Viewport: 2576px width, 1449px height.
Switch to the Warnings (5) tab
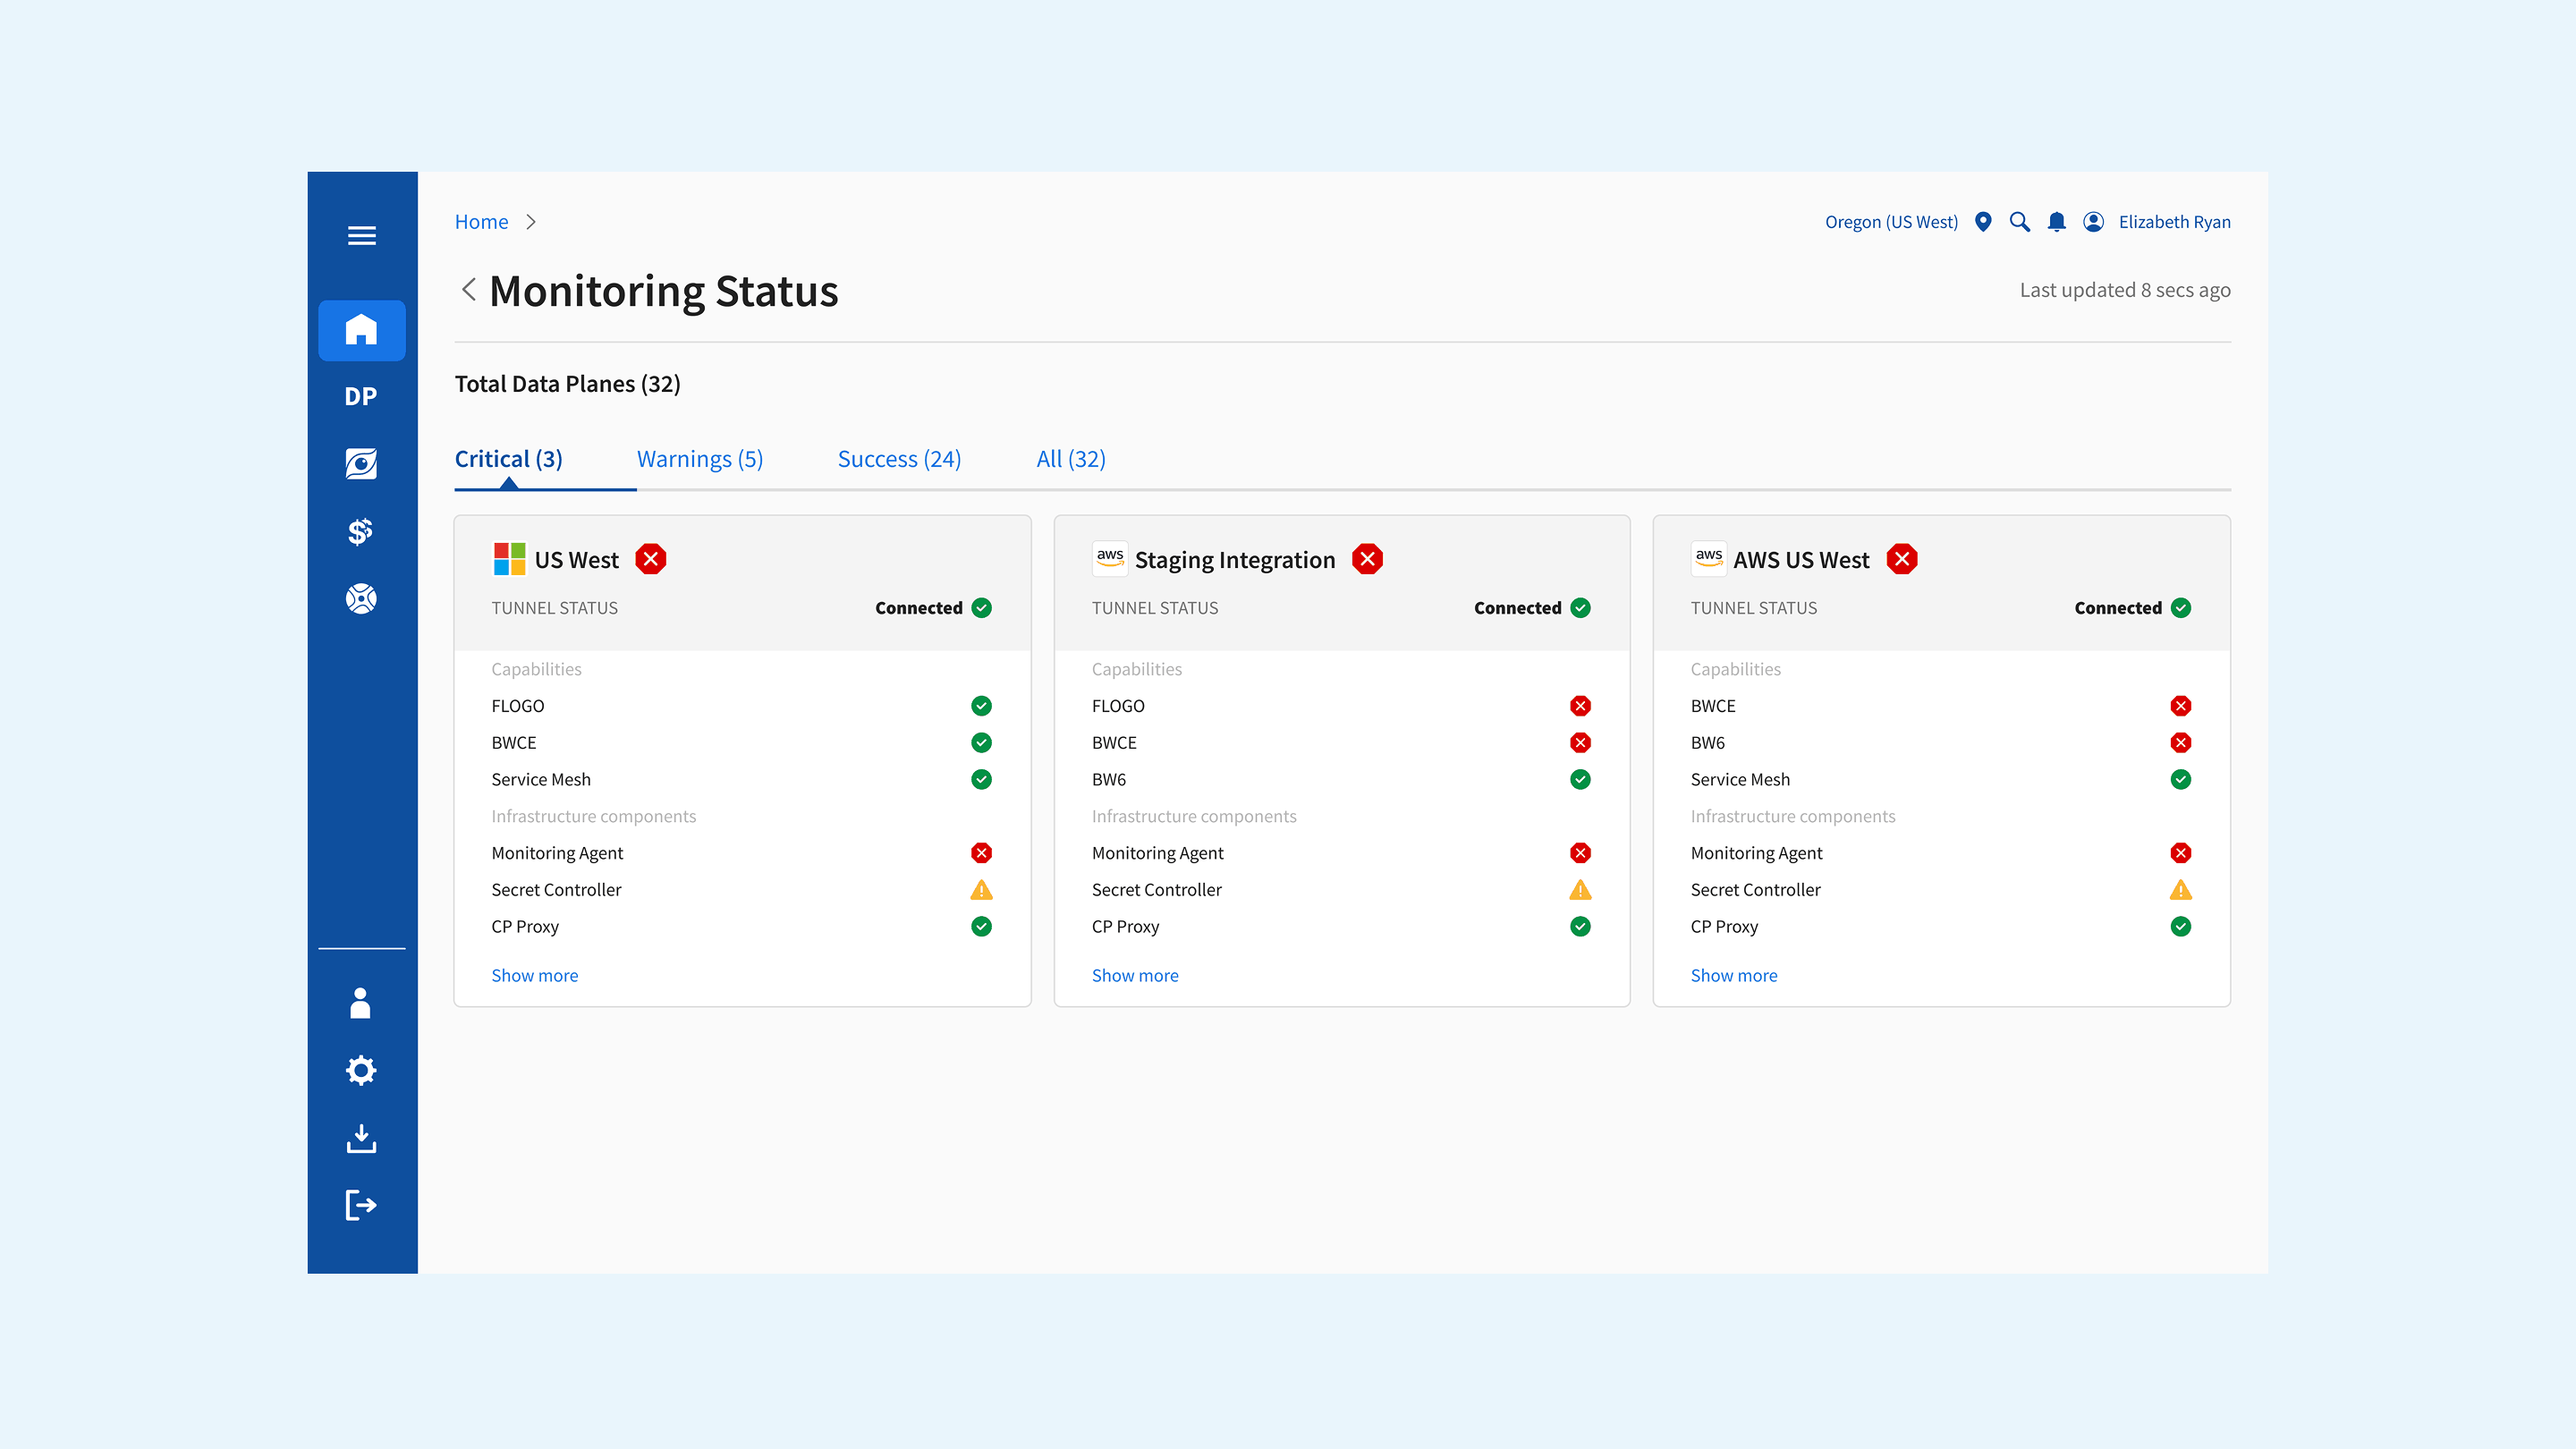click(x=699, y=458)
